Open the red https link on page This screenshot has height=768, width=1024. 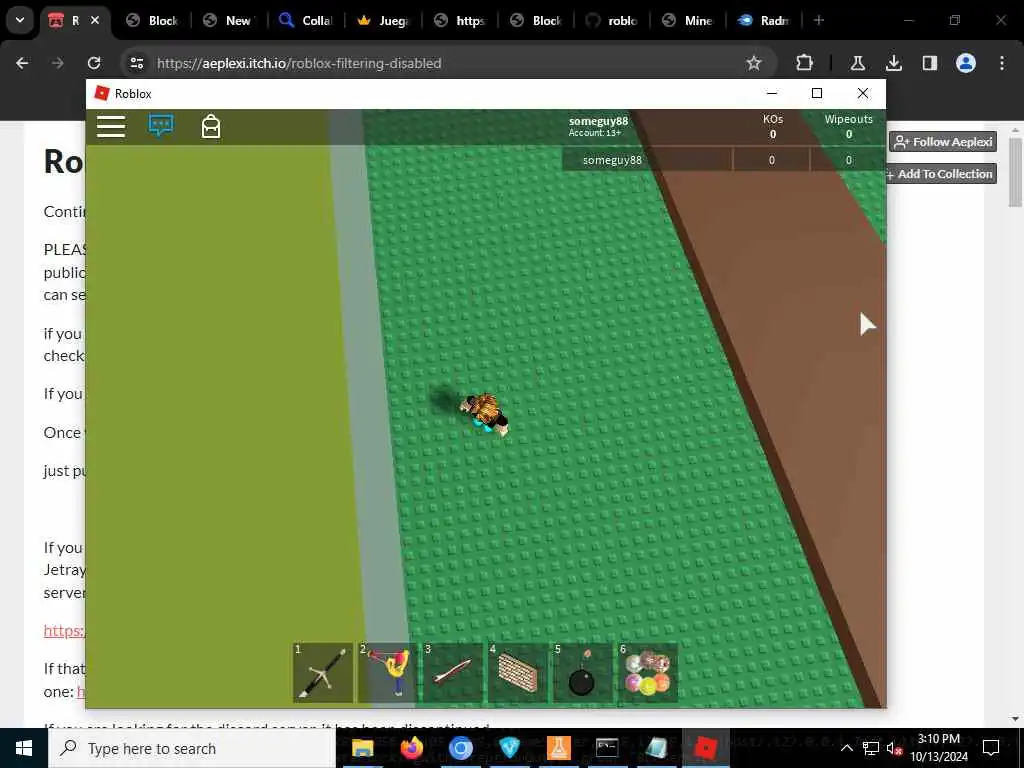[64, 630]
